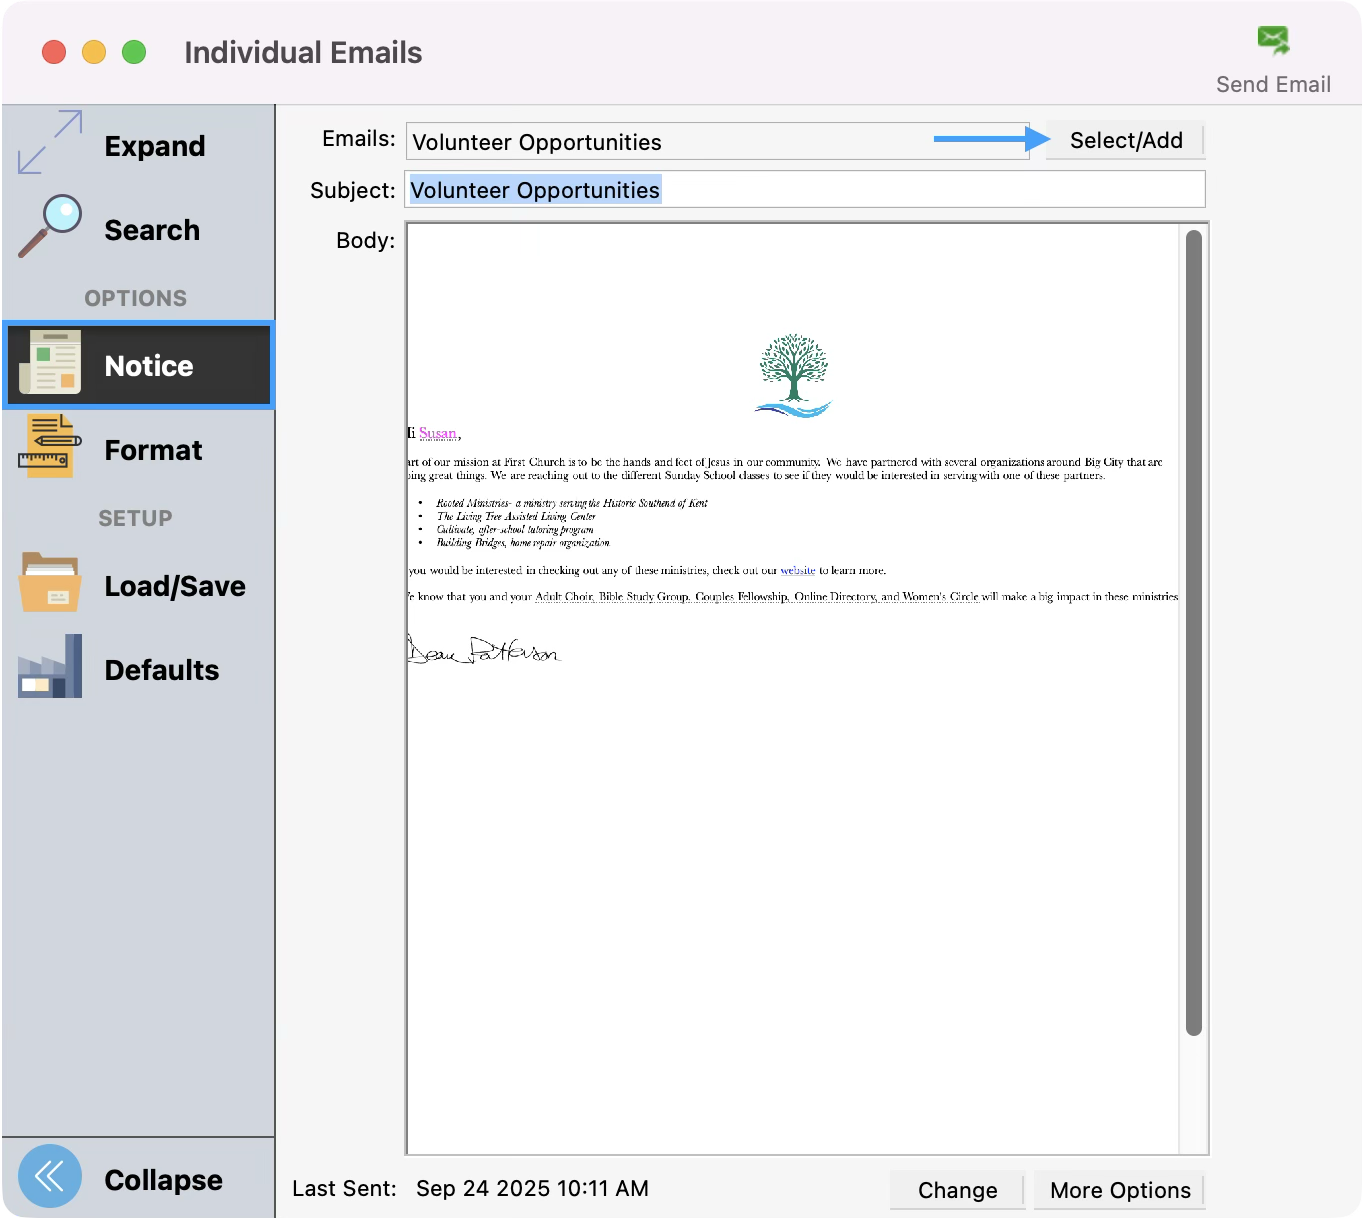Click the yellow minimize window button
1362x1218 pixels.
pos(94,52)
